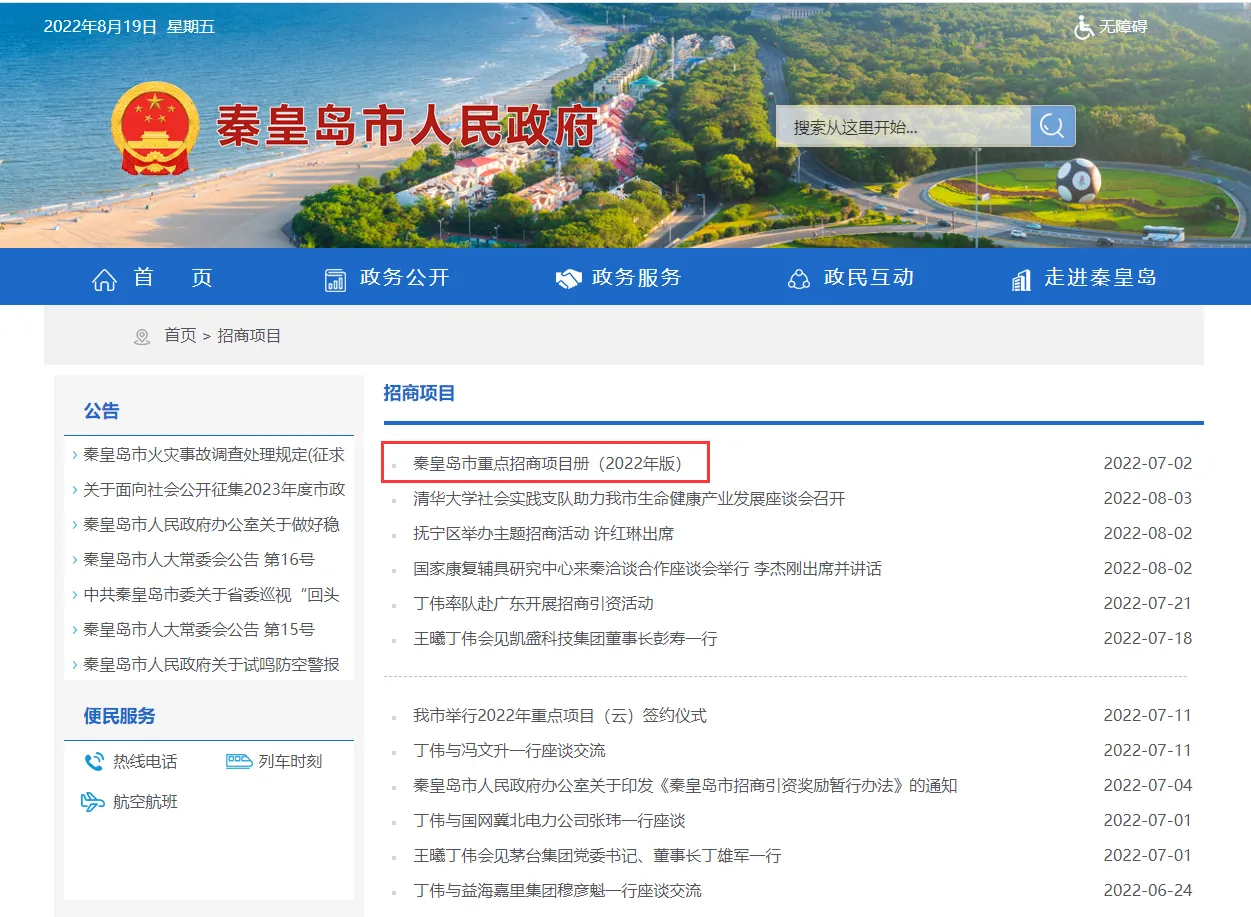This screenshot has height=917, width=1251.
Task: Open 王曦丁伟会见茅台集团 article
Action: 597,855
